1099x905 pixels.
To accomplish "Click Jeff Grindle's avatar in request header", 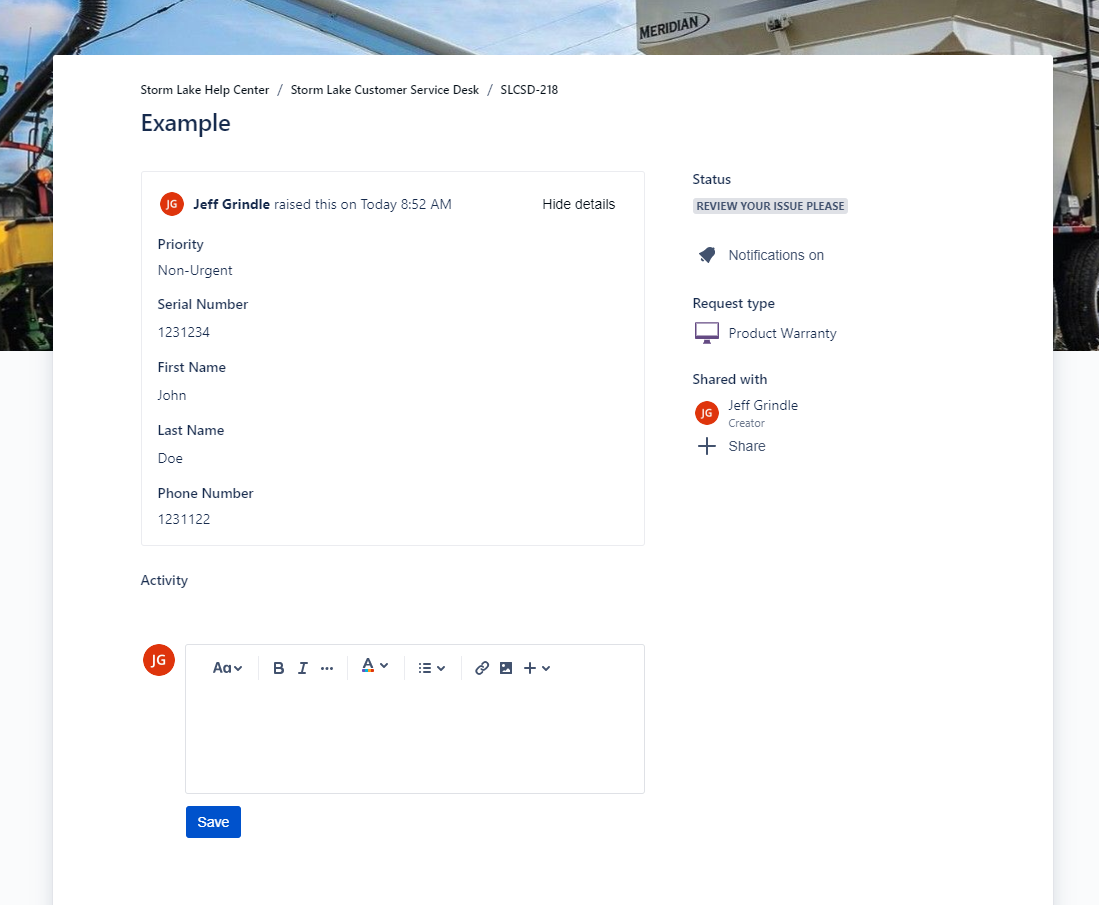I will point(172,204).
